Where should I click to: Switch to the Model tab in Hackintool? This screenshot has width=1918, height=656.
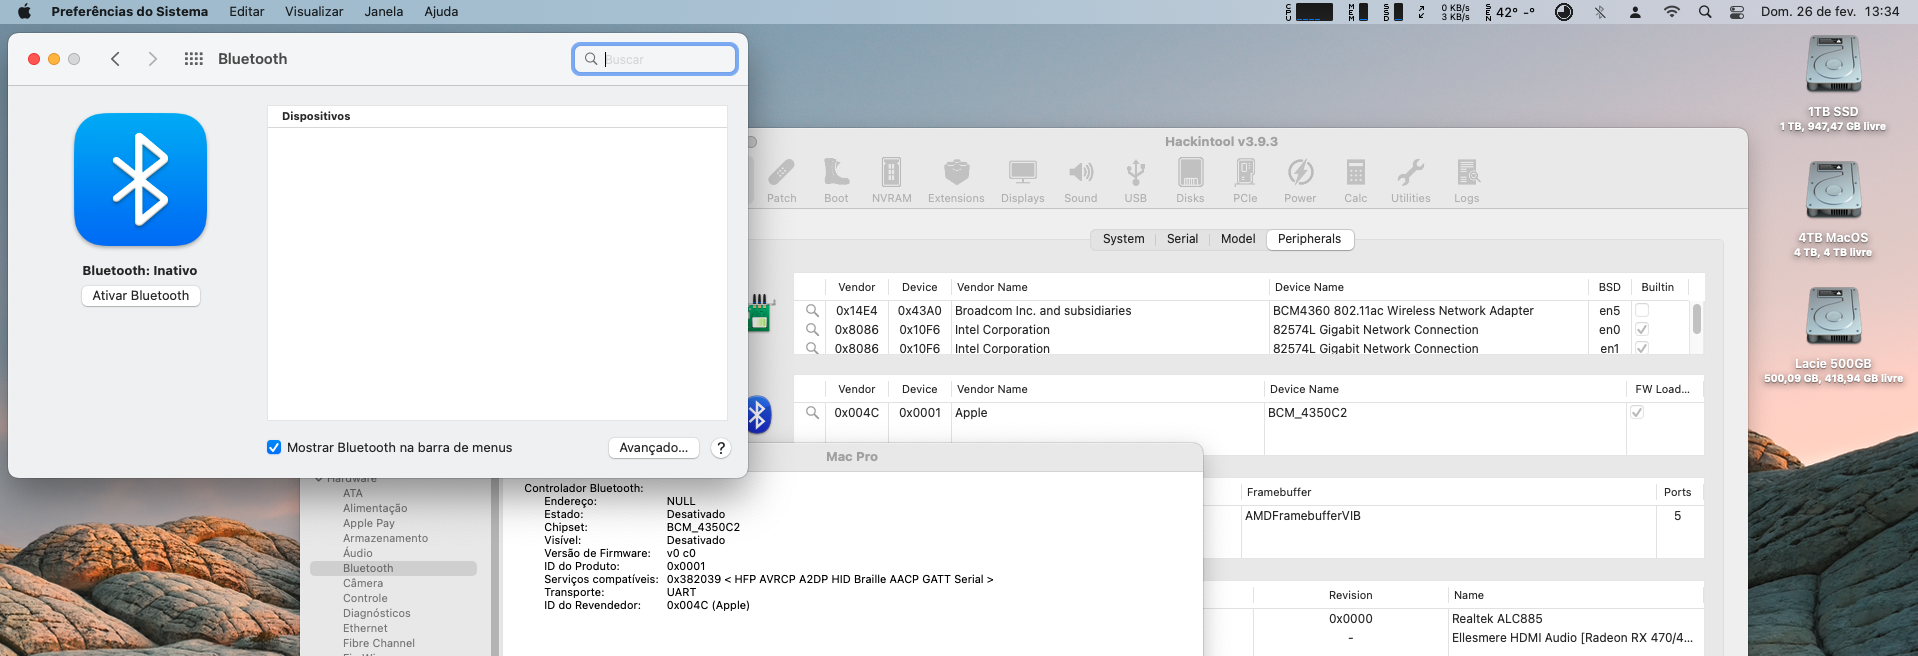[x=1238, y=239]
